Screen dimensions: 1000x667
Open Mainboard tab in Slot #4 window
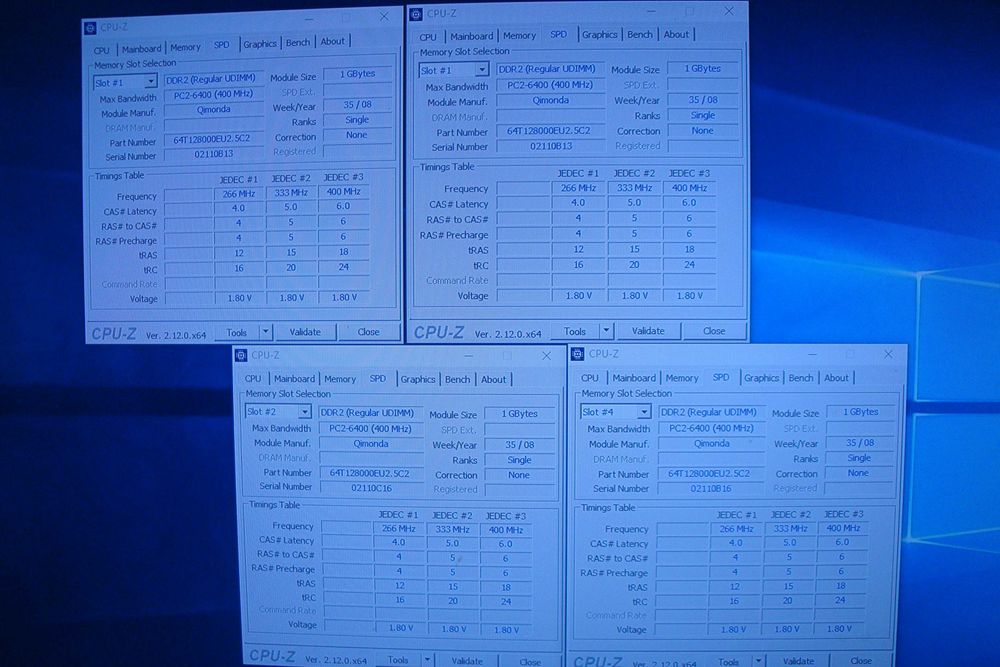[x=633, y=378]
